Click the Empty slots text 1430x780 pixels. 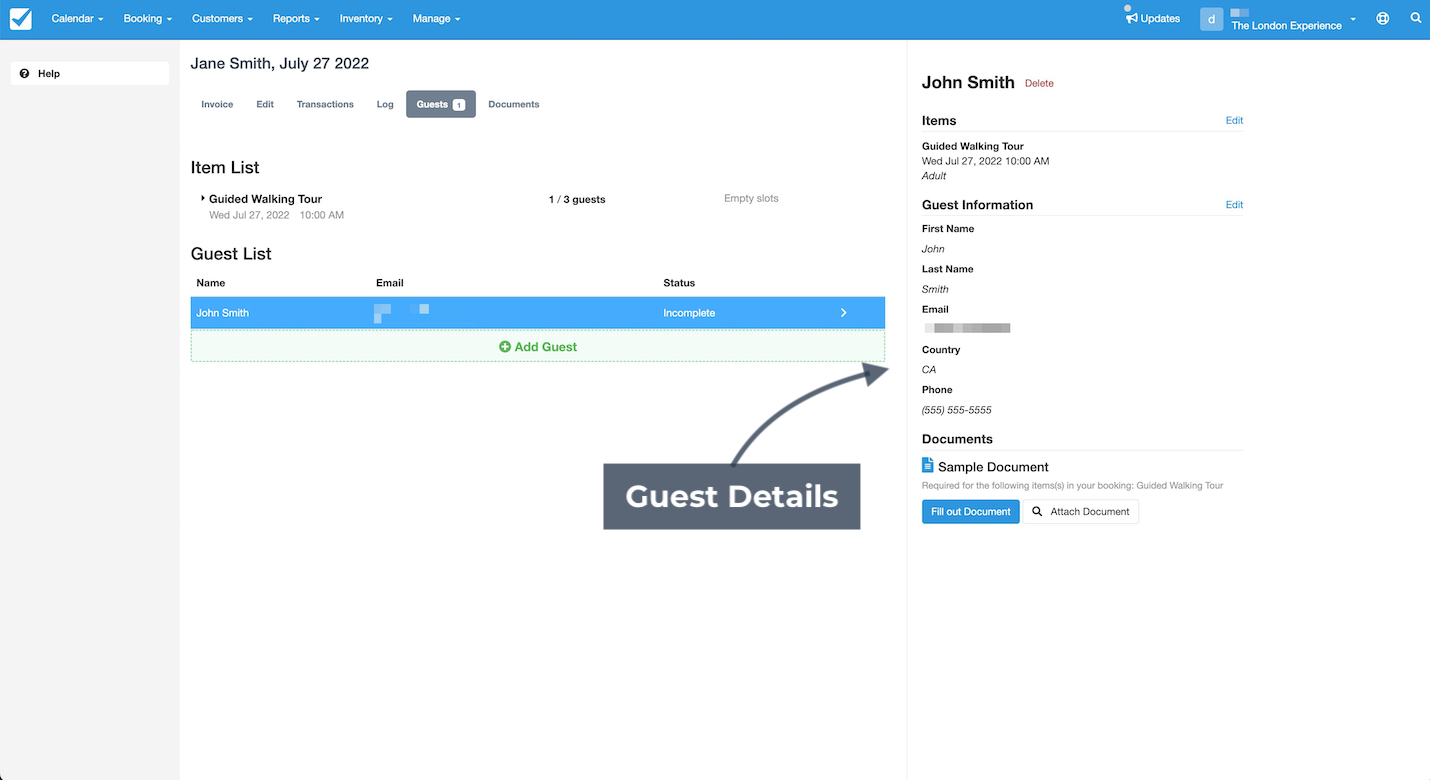click(x=751, y=198)
